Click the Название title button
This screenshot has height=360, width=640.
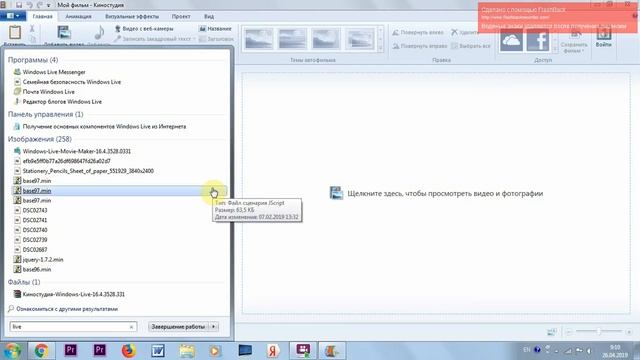tap(215, 29)
